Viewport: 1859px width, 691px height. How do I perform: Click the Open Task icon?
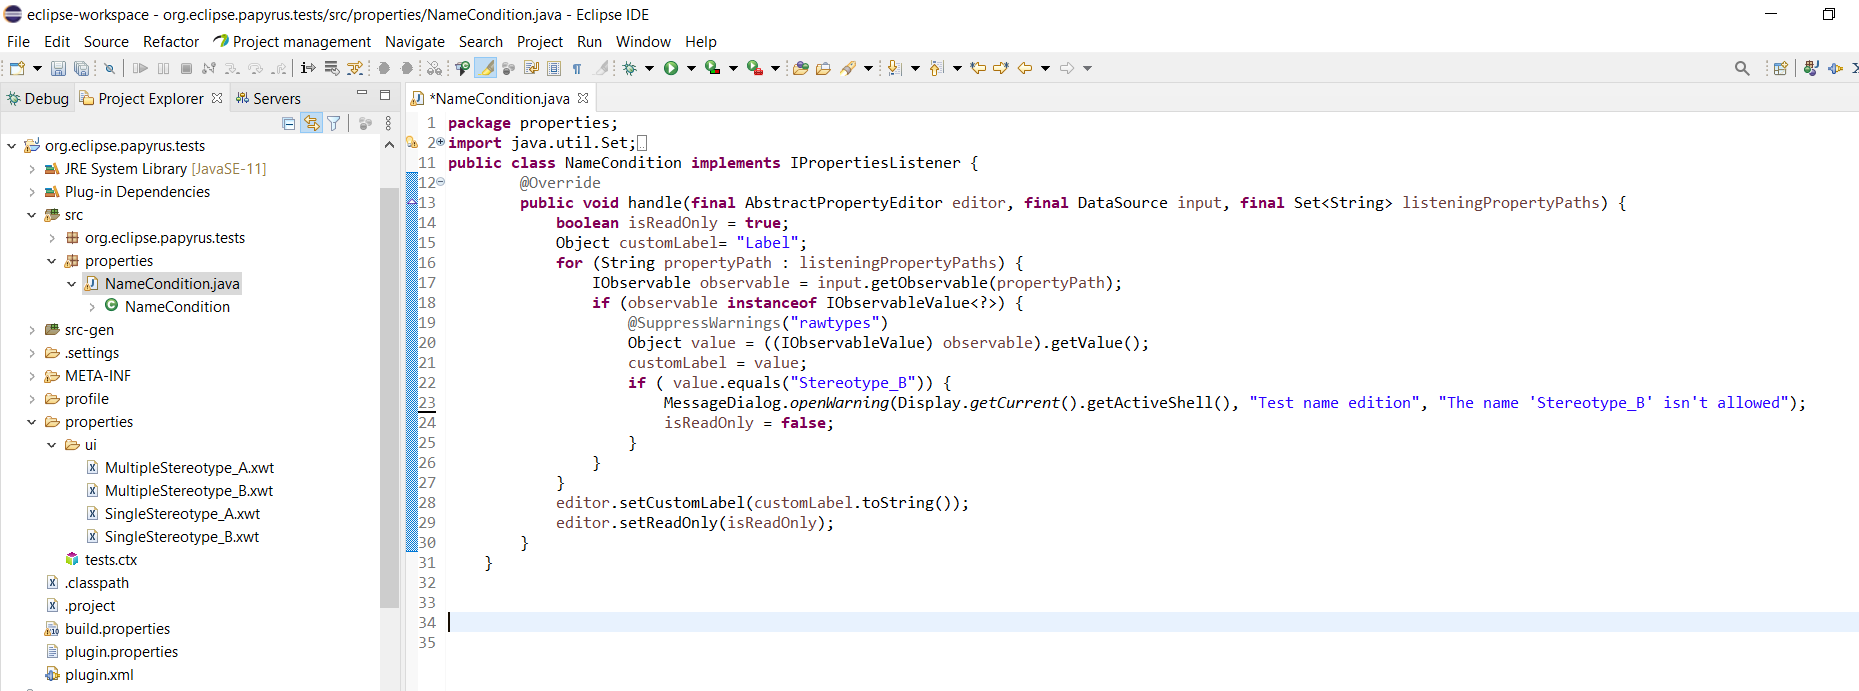[x=823, y=68]
